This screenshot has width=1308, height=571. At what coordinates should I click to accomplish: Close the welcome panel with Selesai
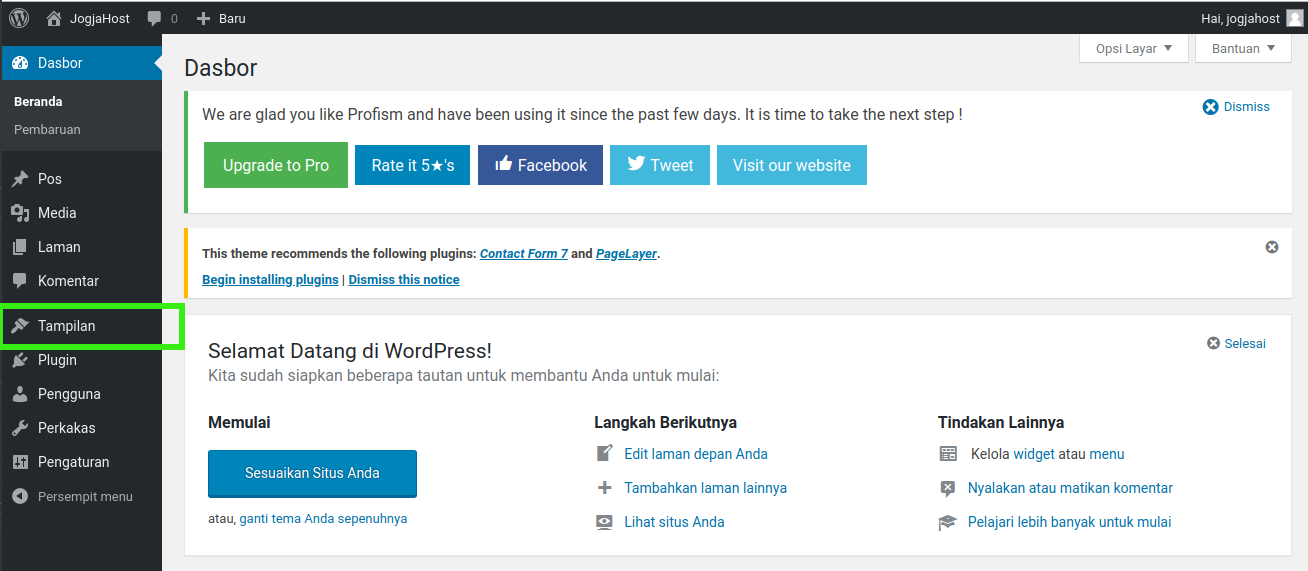pyautogui.click(x=1236, y=343)
